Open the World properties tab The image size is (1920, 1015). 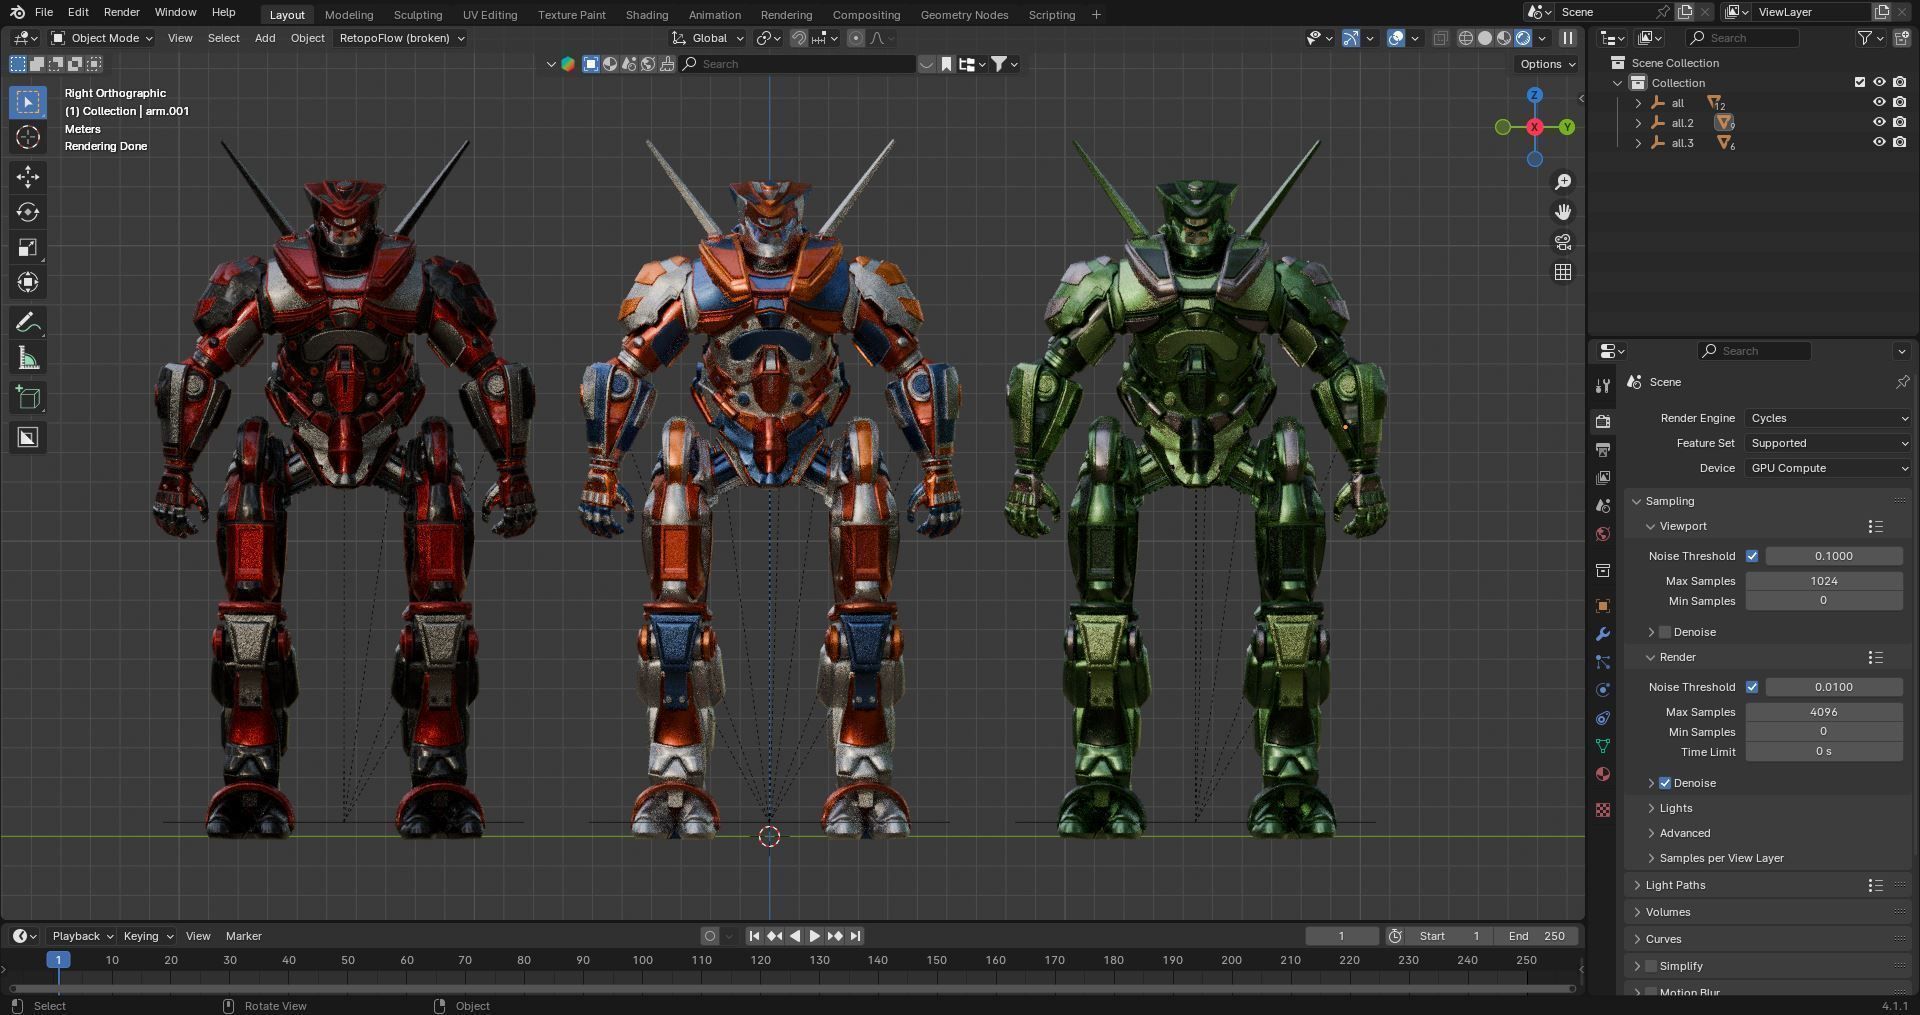pos(1603,534)
